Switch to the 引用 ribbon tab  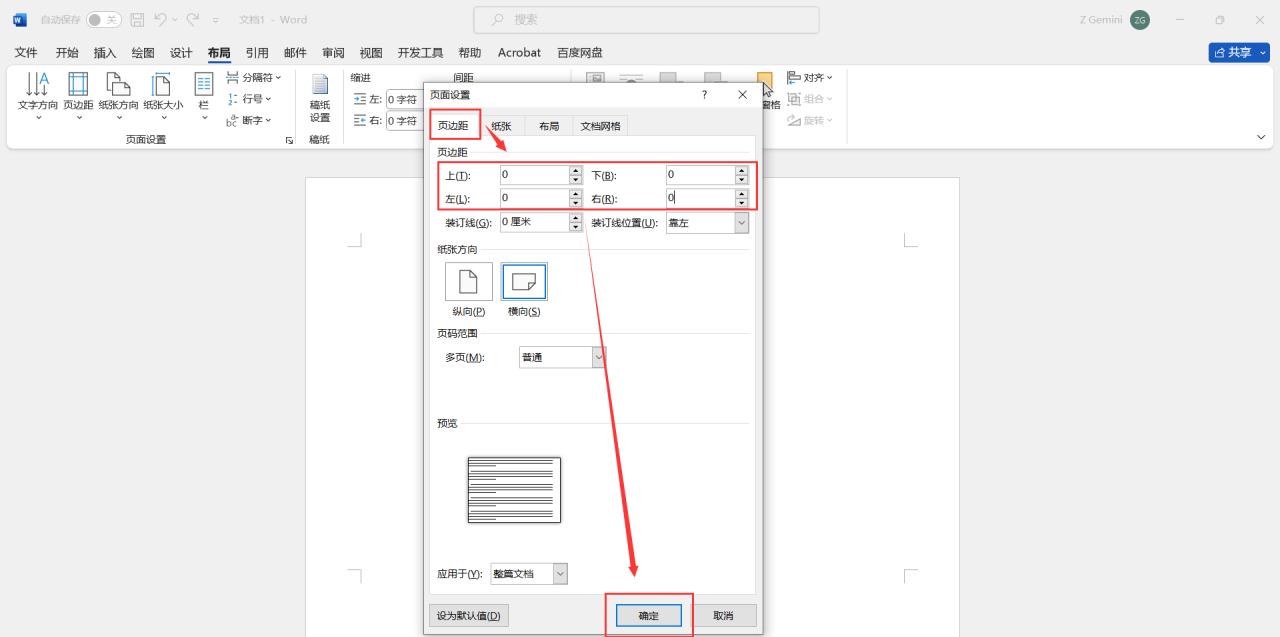(x=257, y=52)
